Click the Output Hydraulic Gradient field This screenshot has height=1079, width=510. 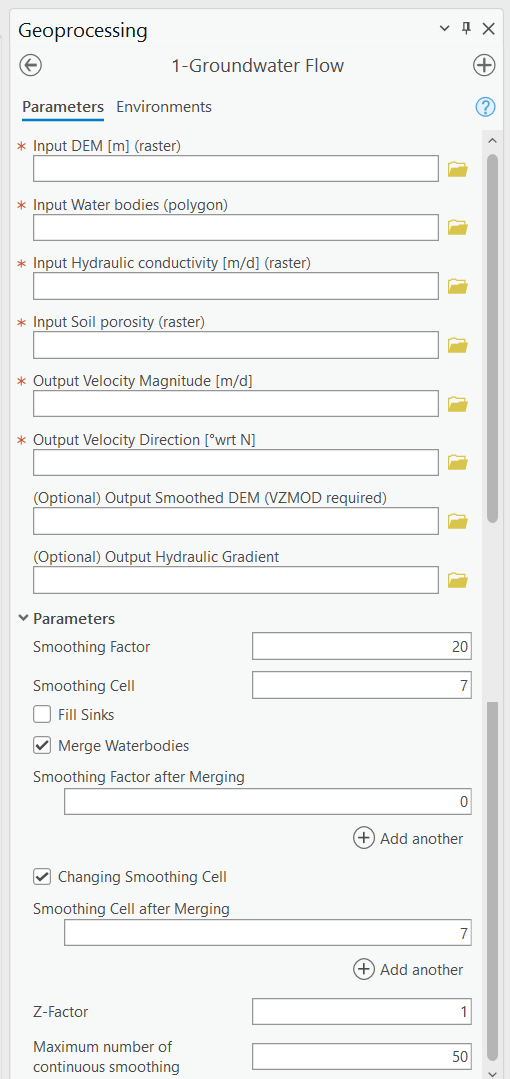tap(235, 580)
